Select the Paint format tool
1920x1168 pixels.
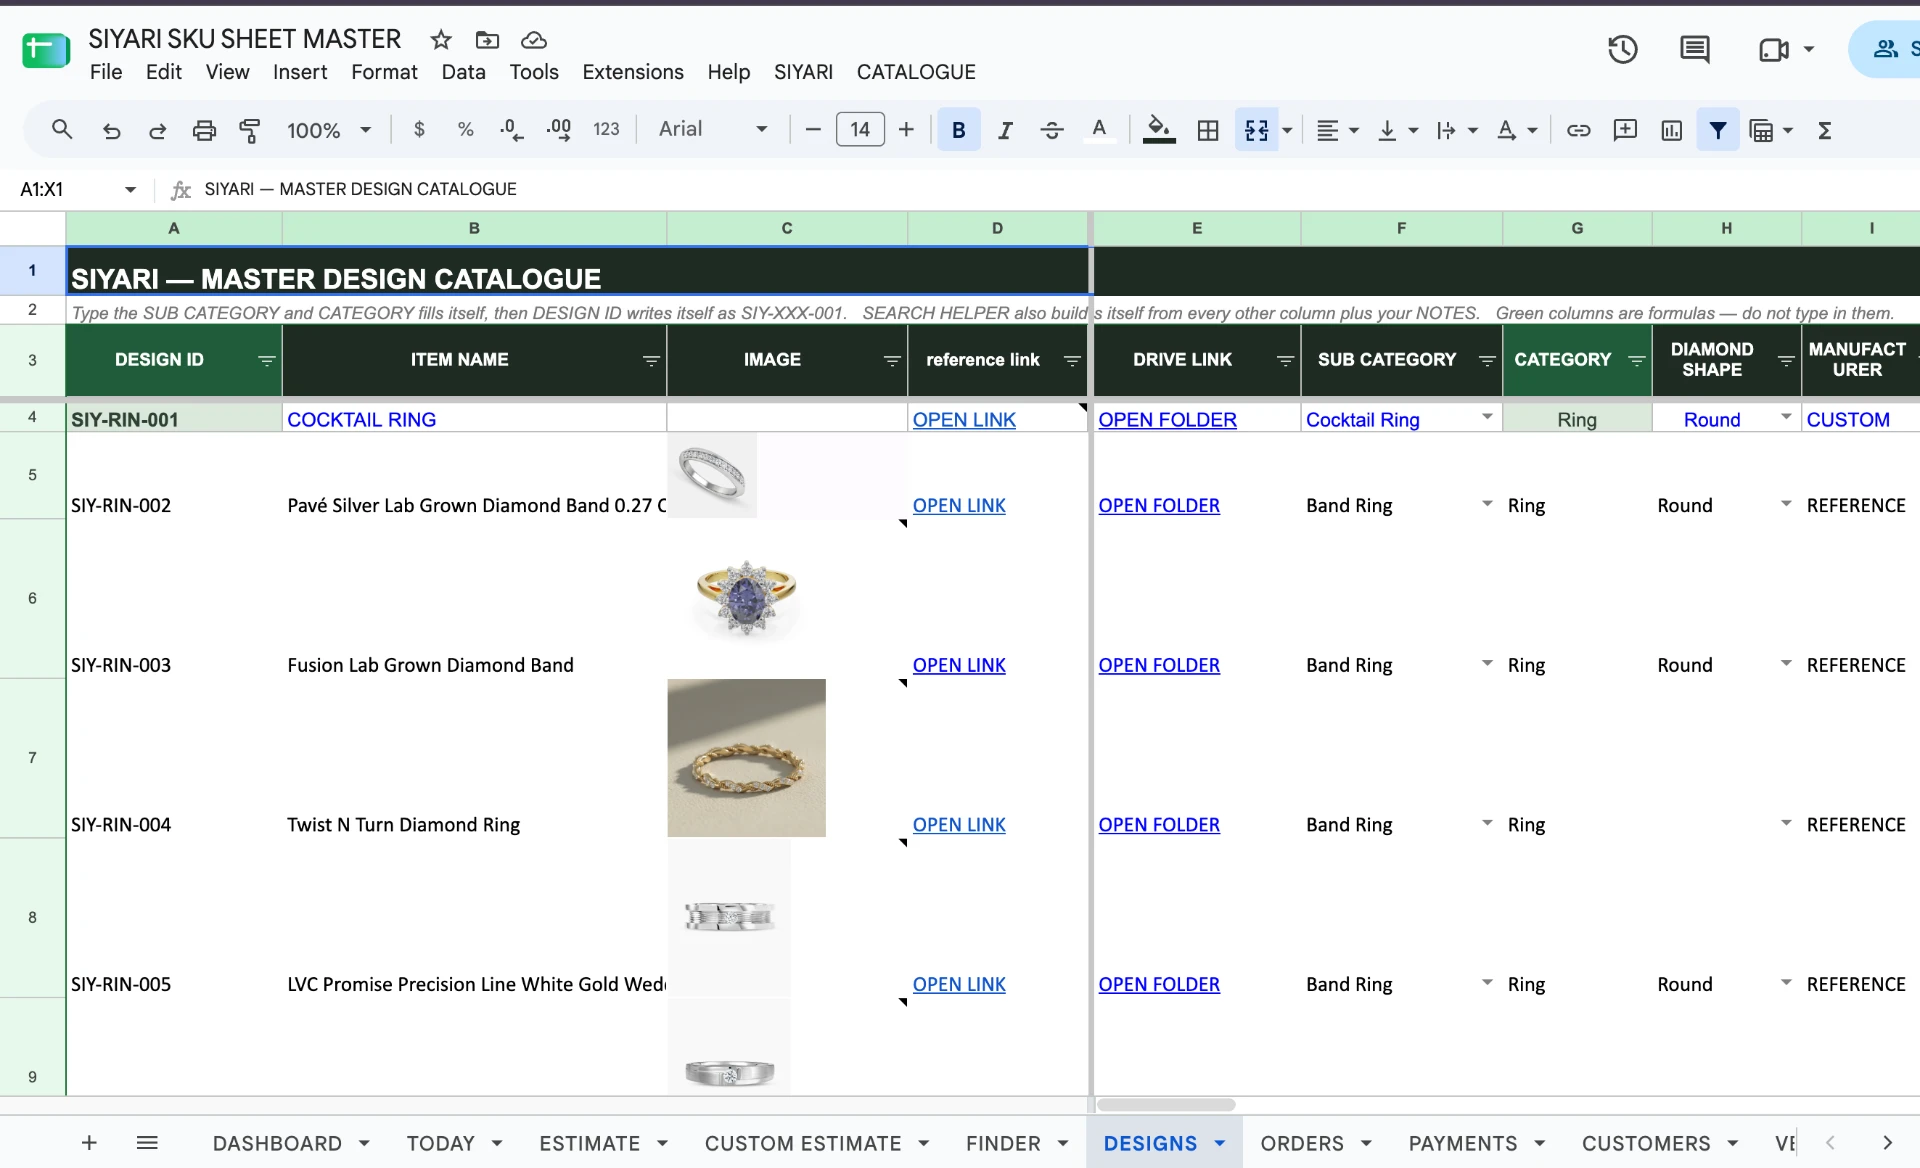[x=250, y=130]
